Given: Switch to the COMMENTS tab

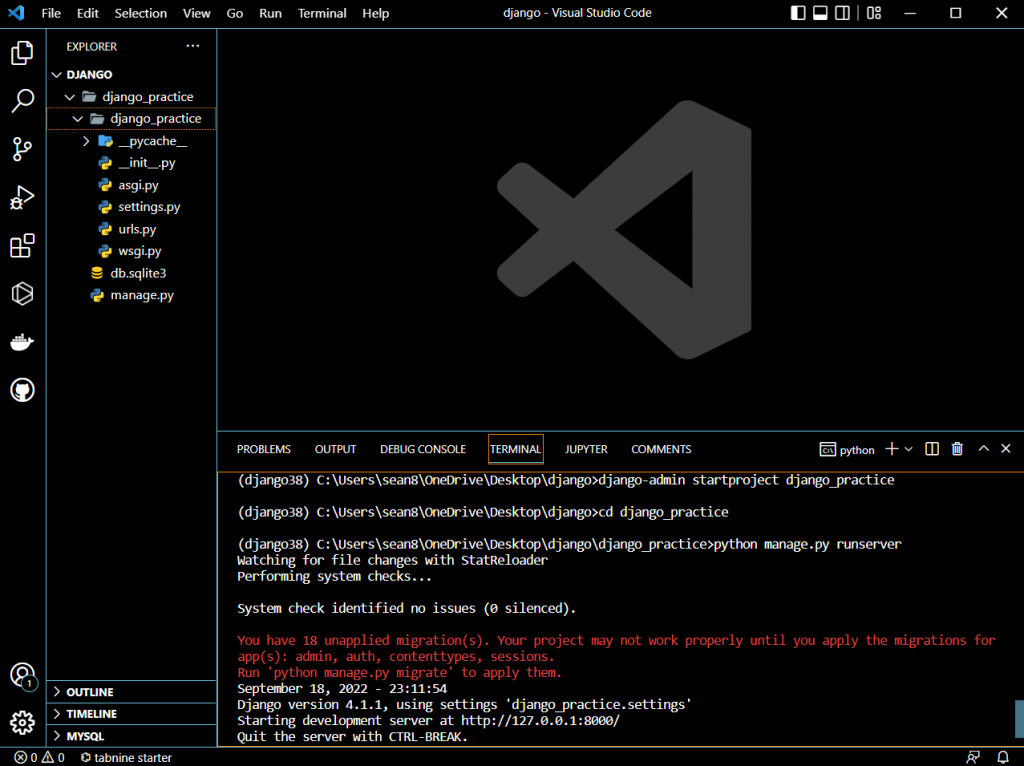Looking at the screenshot, I should [661, 449].
